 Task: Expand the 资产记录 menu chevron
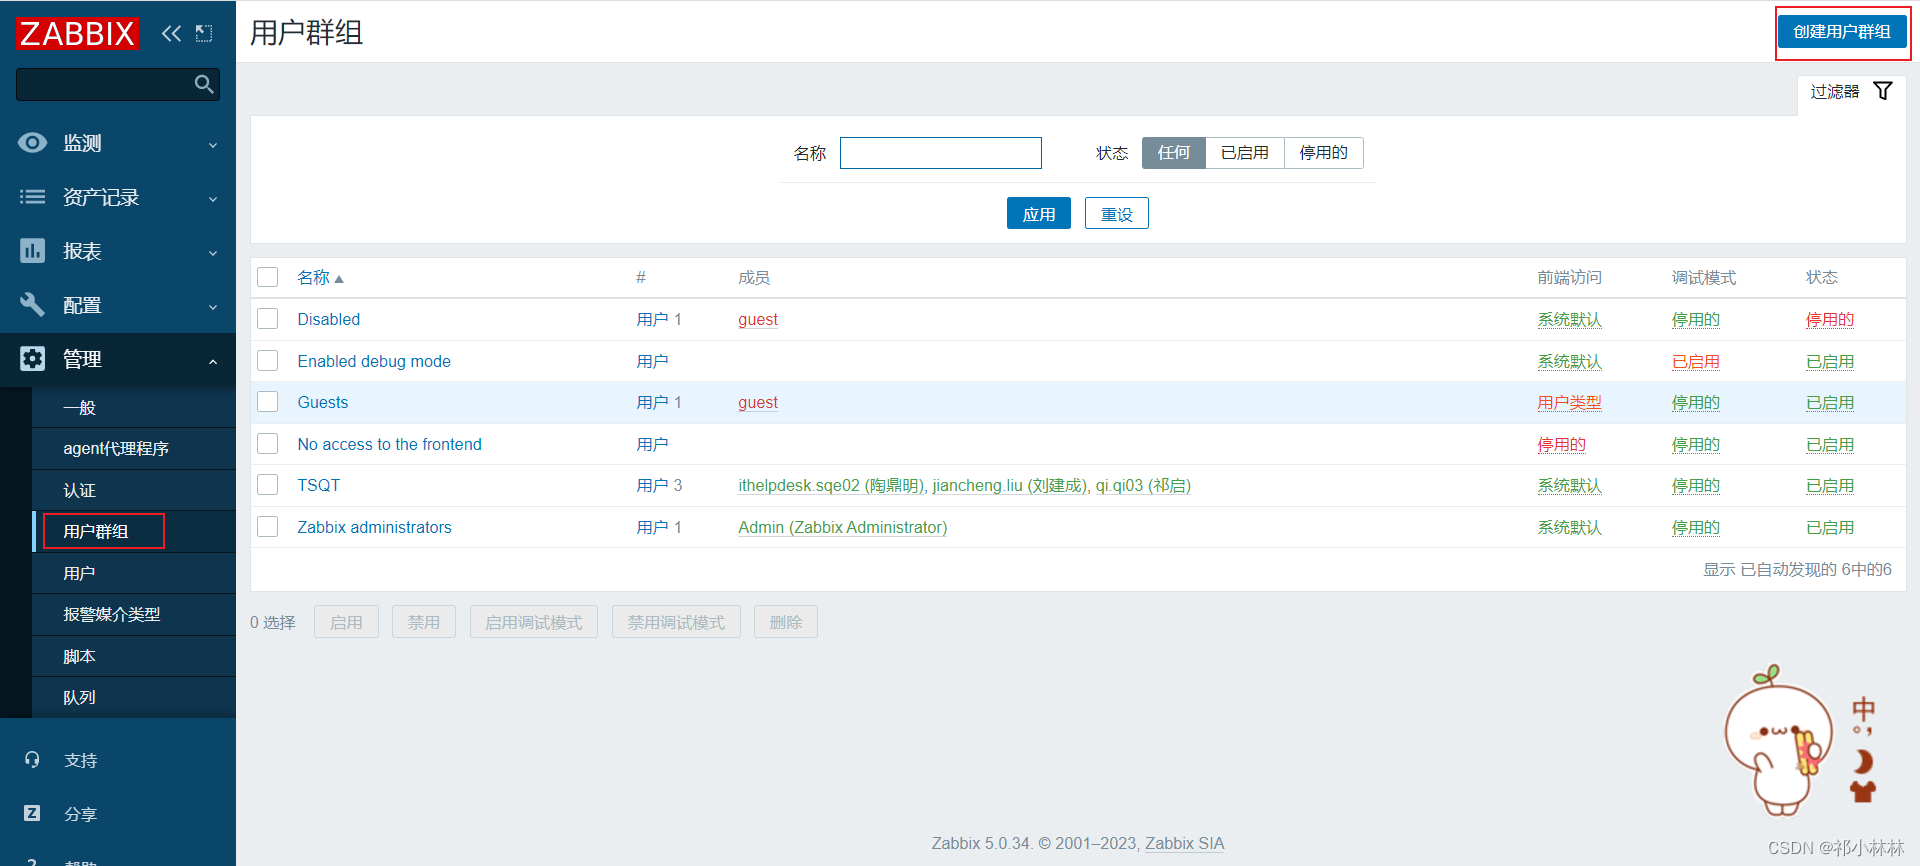(x=213, y=199)
